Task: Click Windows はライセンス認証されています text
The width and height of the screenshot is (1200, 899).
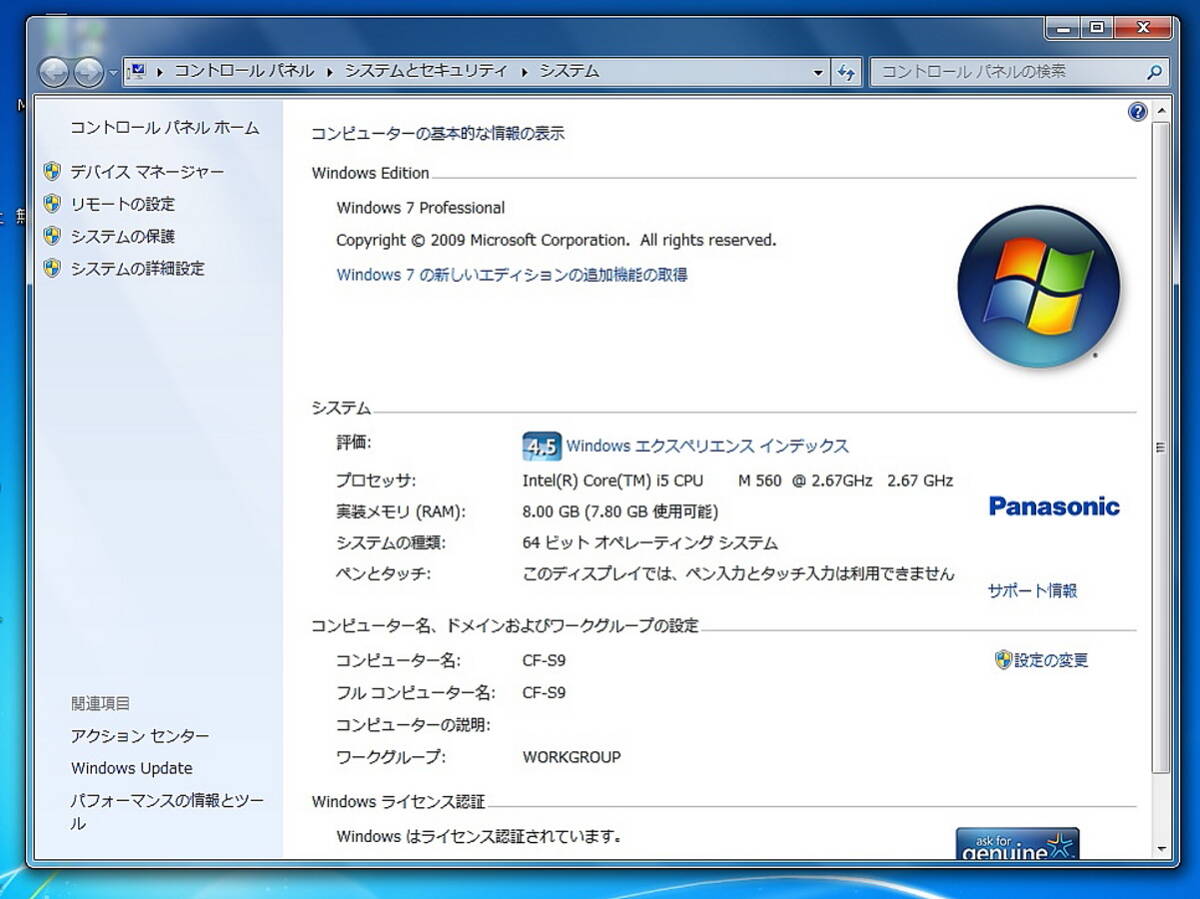Action: click(x=479, y=836)
